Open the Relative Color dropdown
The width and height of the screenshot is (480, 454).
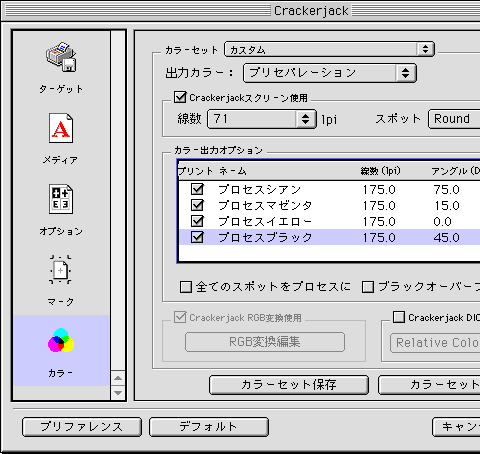point(435,343)
